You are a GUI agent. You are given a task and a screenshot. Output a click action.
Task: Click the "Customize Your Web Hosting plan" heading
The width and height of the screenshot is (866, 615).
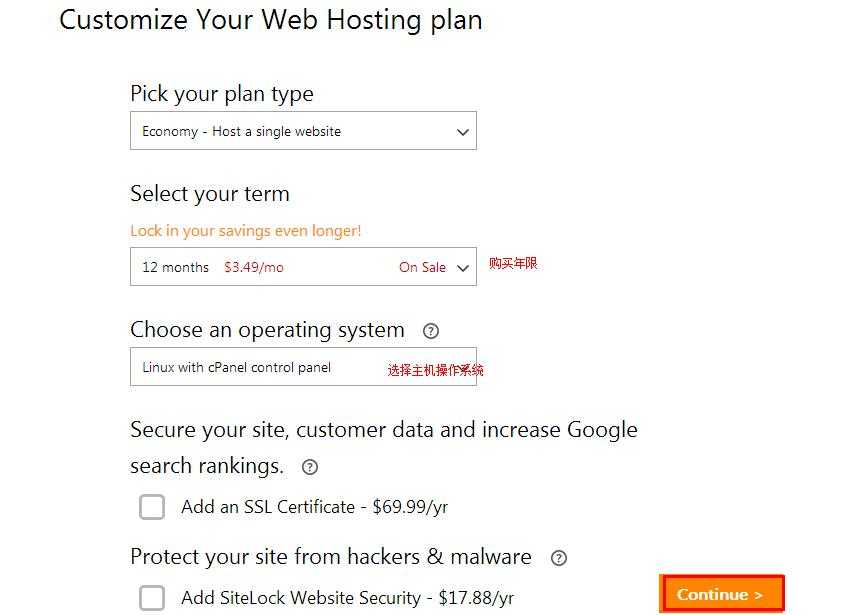(x=270, y=20)
